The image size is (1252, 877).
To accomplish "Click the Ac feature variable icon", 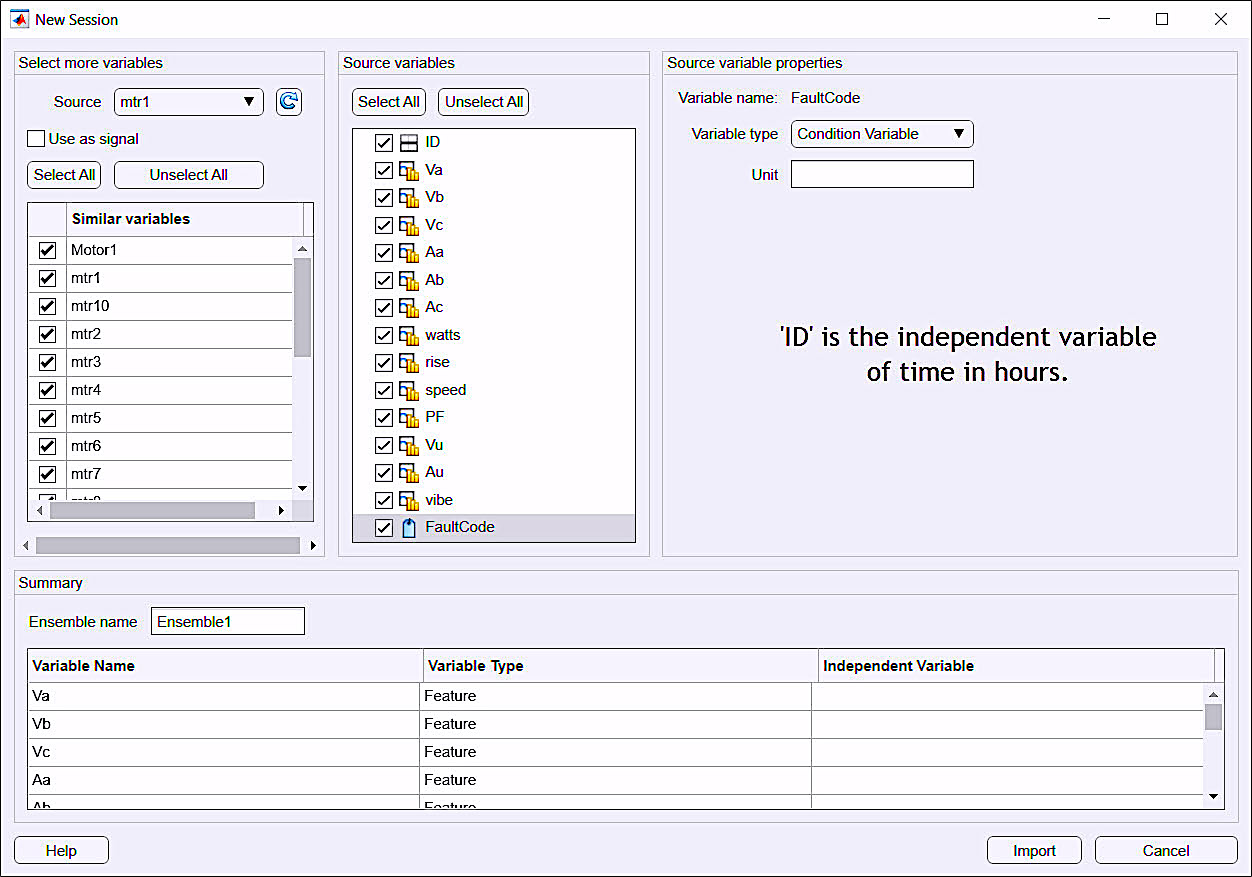I will (408, 308).
